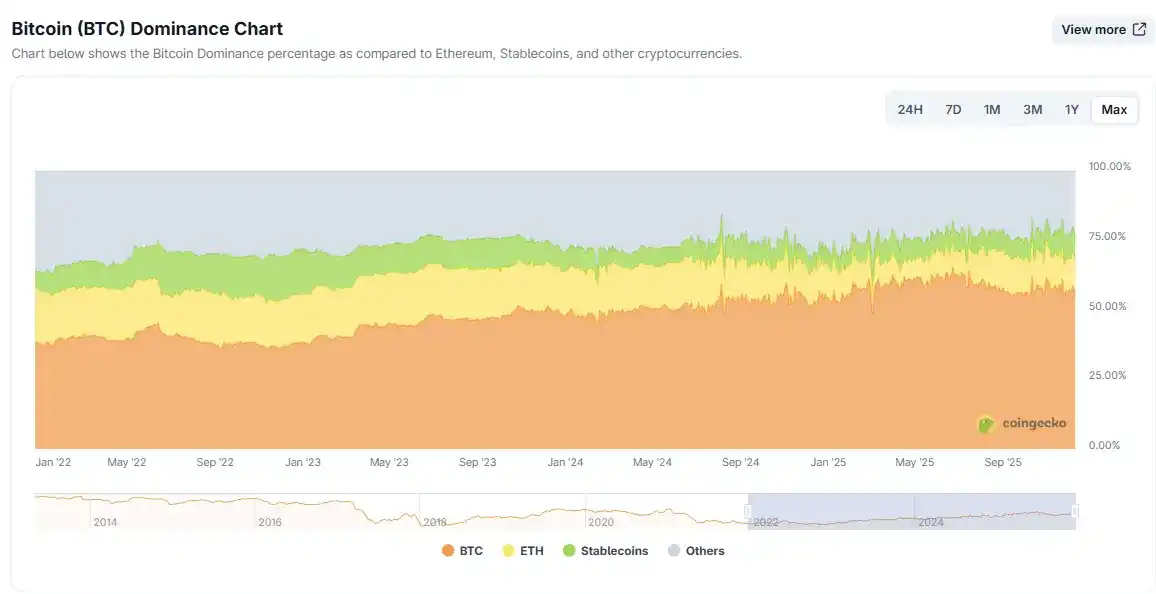Switch to the 1Y time range tab

tap(1072, 109)
